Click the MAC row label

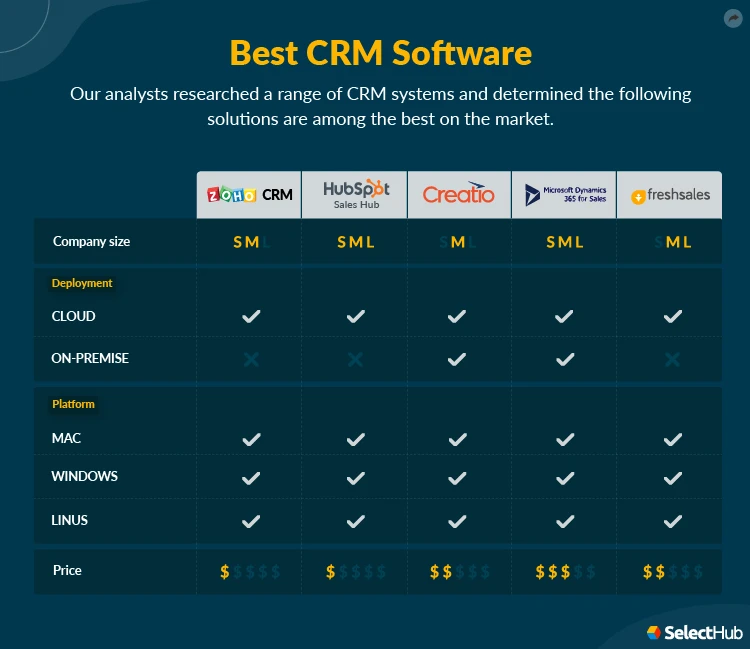(66, 438)
